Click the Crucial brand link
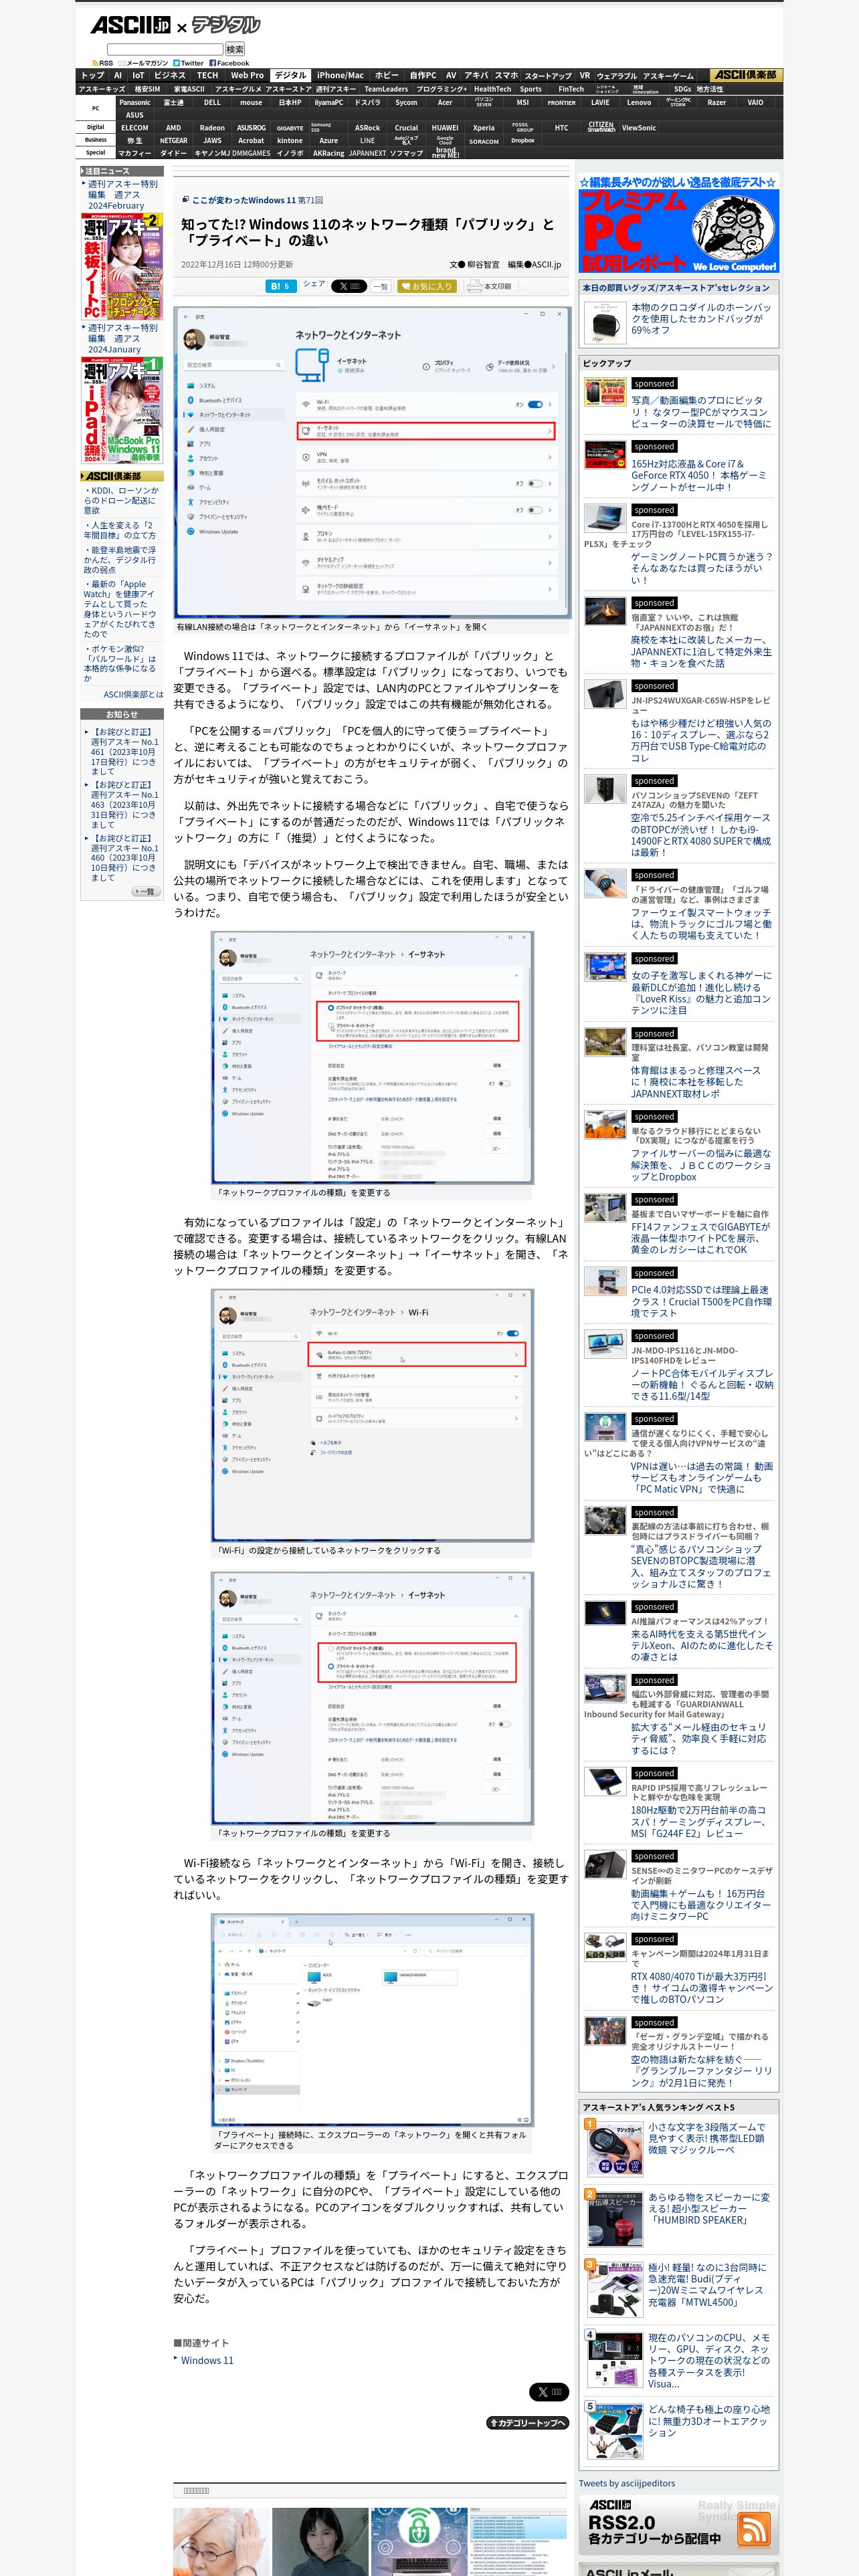This screenshot has width=859, height=2576. [x=406, y=128]
